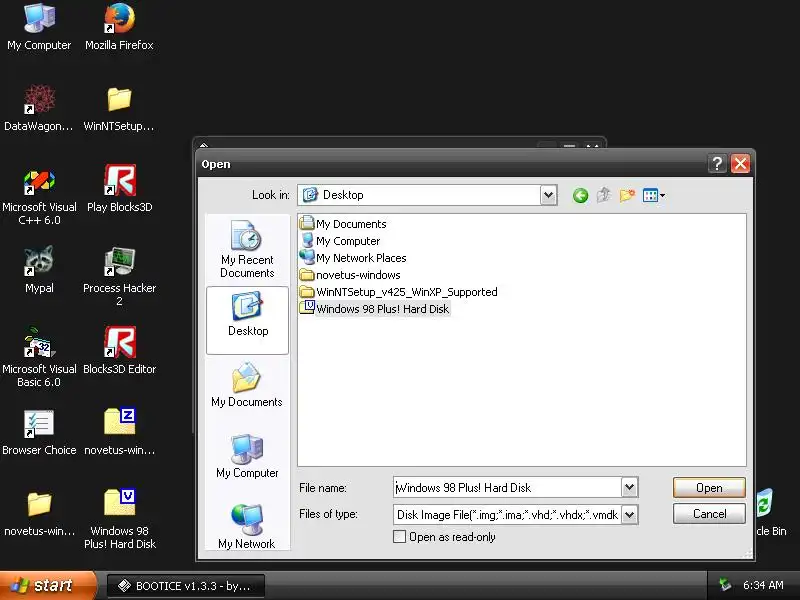Select My Network in places bar
The width and height of the screenshot is (800, 600).
247,526
